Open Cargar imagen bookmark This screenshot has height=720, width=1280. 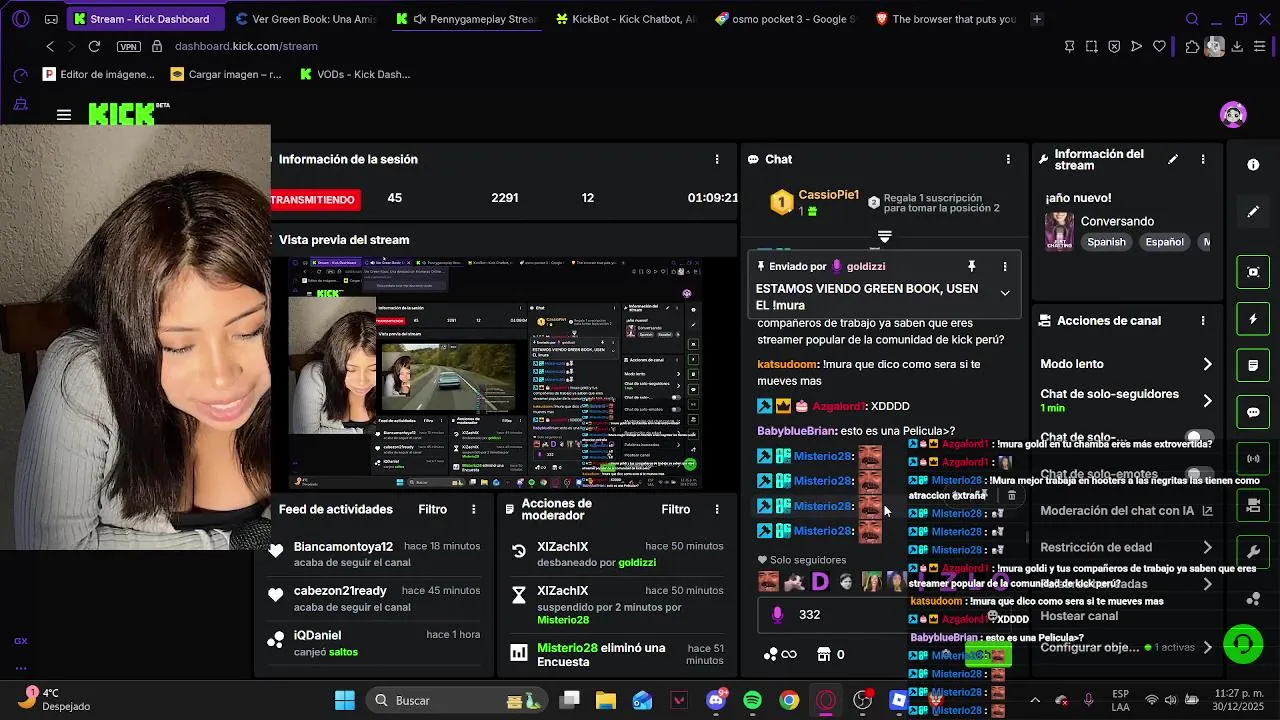click(x=227, y=74)
